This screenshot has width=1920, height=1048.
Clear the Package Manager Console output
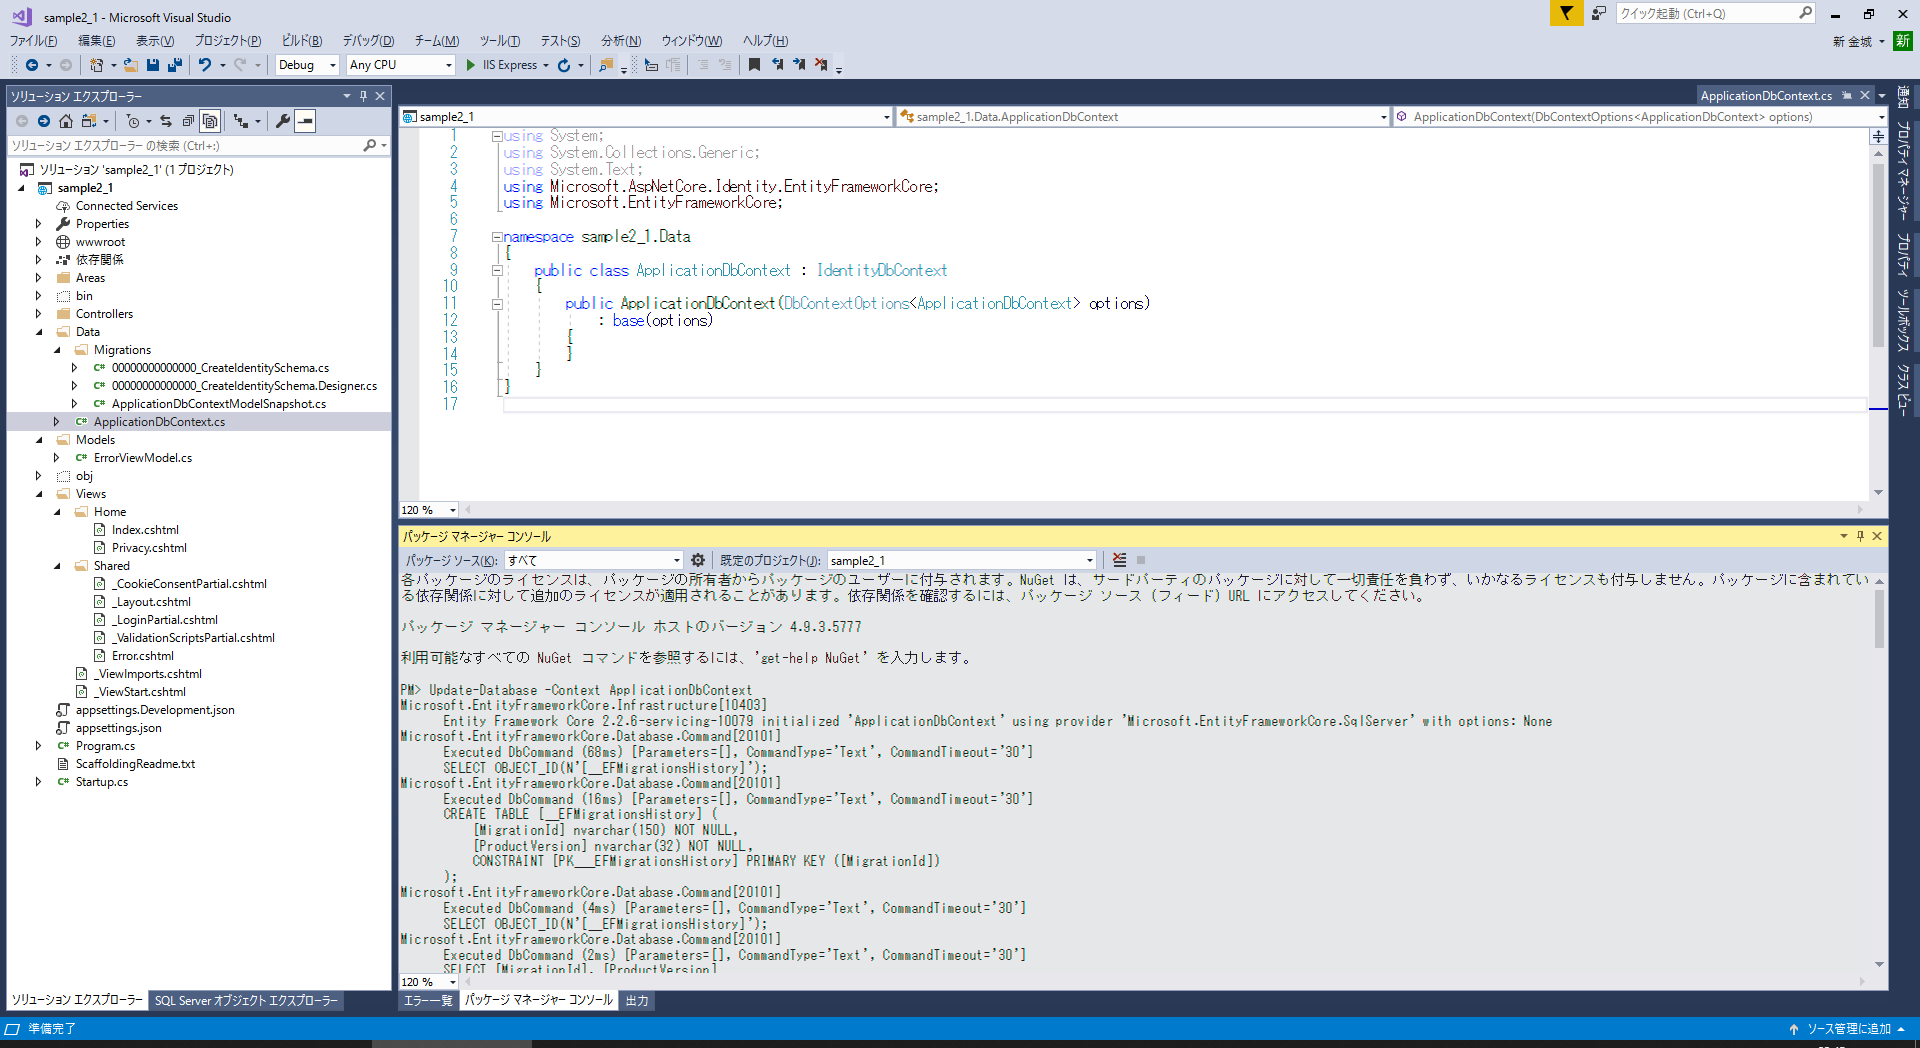(x=1119, y=561)
